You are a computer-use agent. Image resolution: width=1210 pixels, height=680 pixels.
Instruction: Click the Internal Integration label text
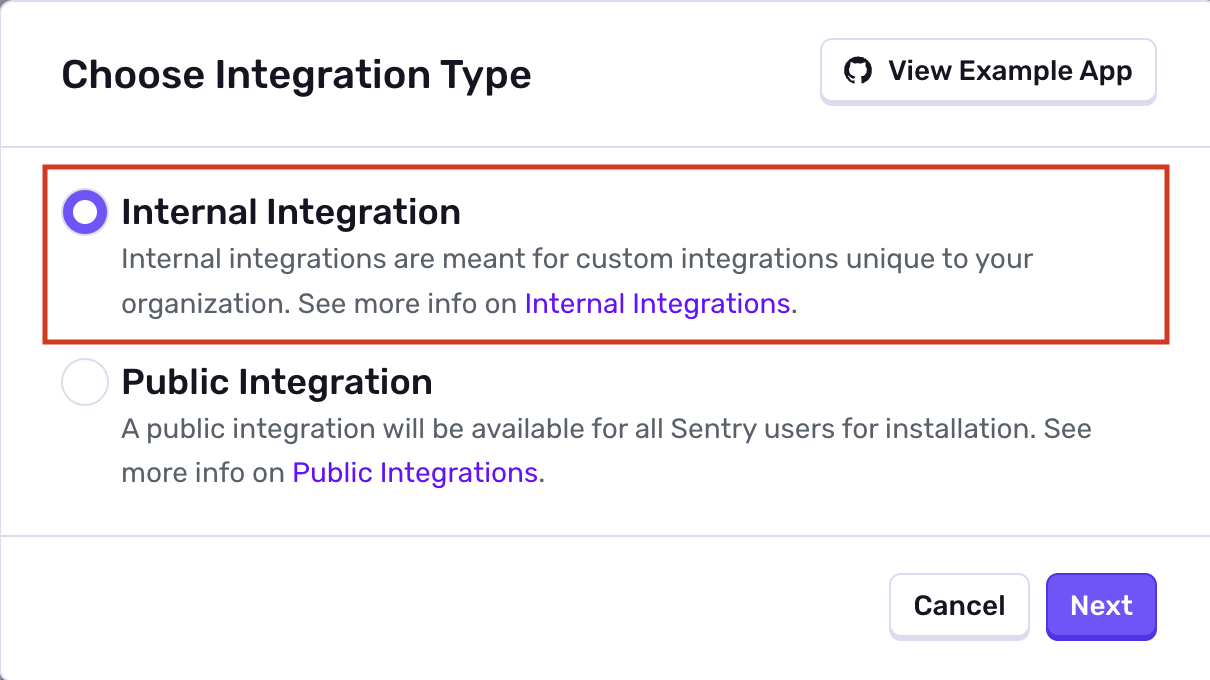[x=290, y=211]
